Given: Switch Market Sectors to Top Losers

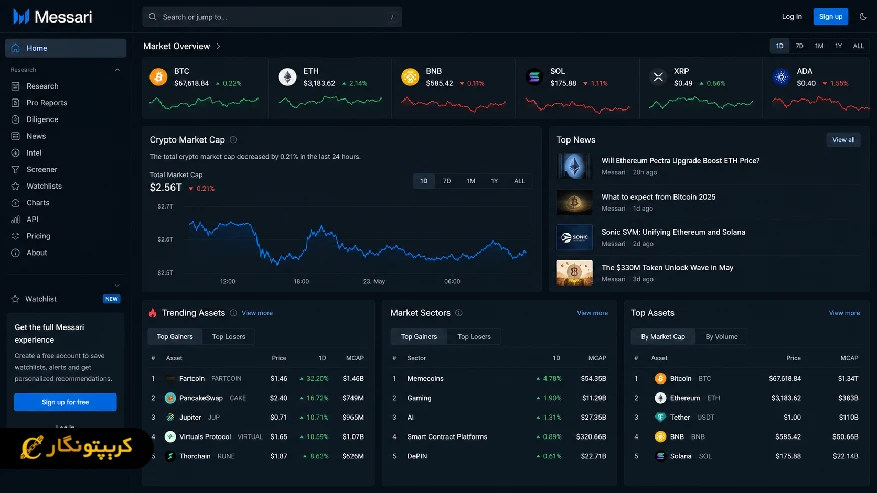Looking at the screenshot, I should click(474, 336).
